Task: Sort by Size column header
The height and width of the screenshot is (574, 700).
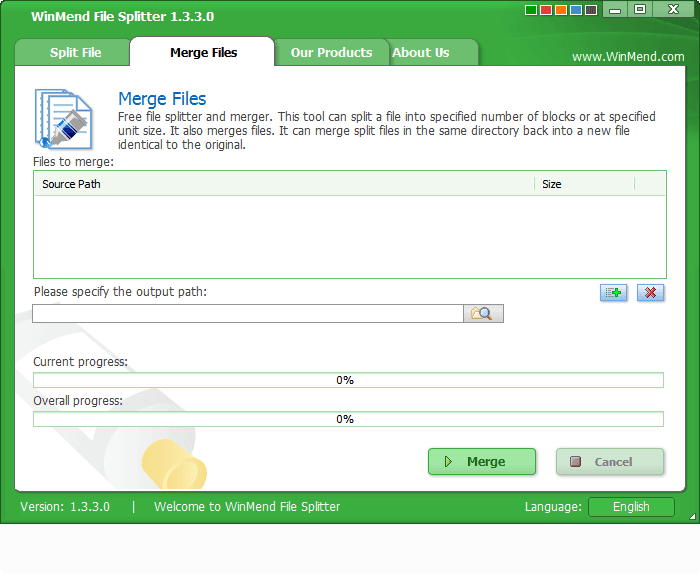Action: click(584, 184)
